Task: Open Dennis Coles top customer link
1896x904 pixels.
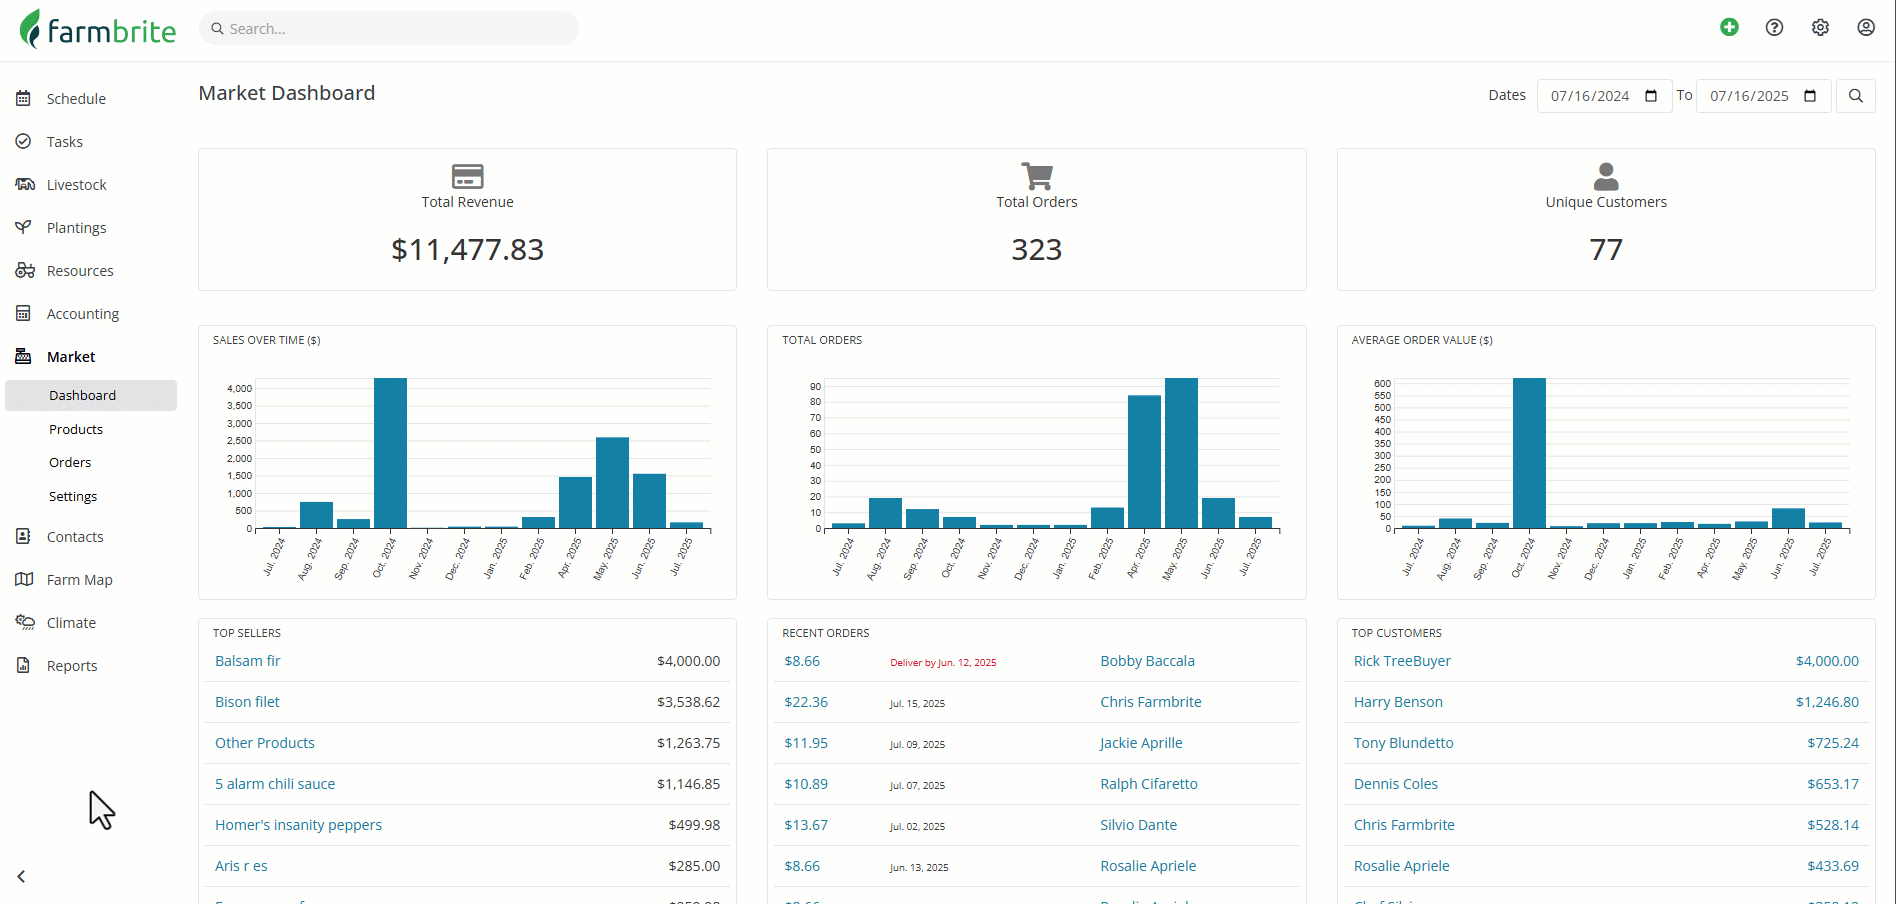Action: 1396,784
